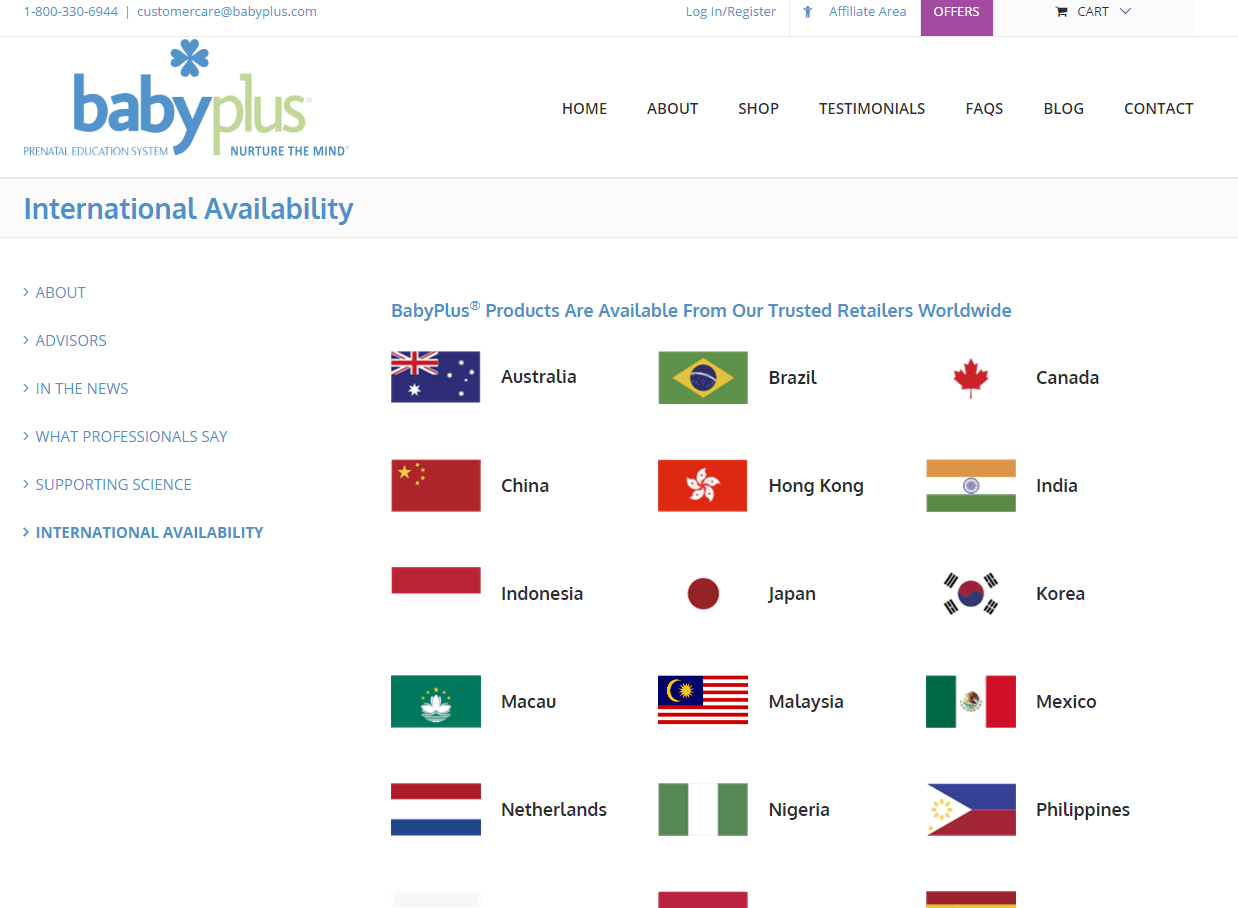Click the Korea country name
This screenshot has width=1238, height=908.
pos(1060,593)
